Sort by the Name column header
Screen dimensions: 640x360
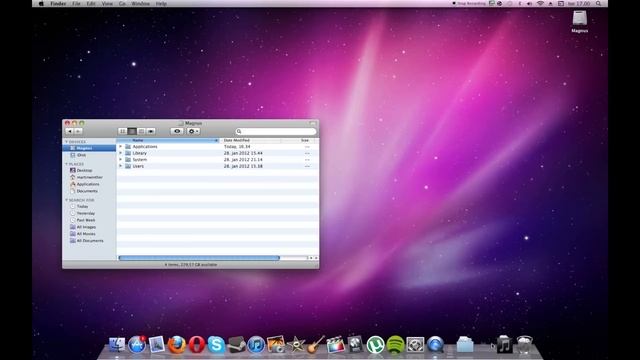pyautogui.click(x=168, y=140)
